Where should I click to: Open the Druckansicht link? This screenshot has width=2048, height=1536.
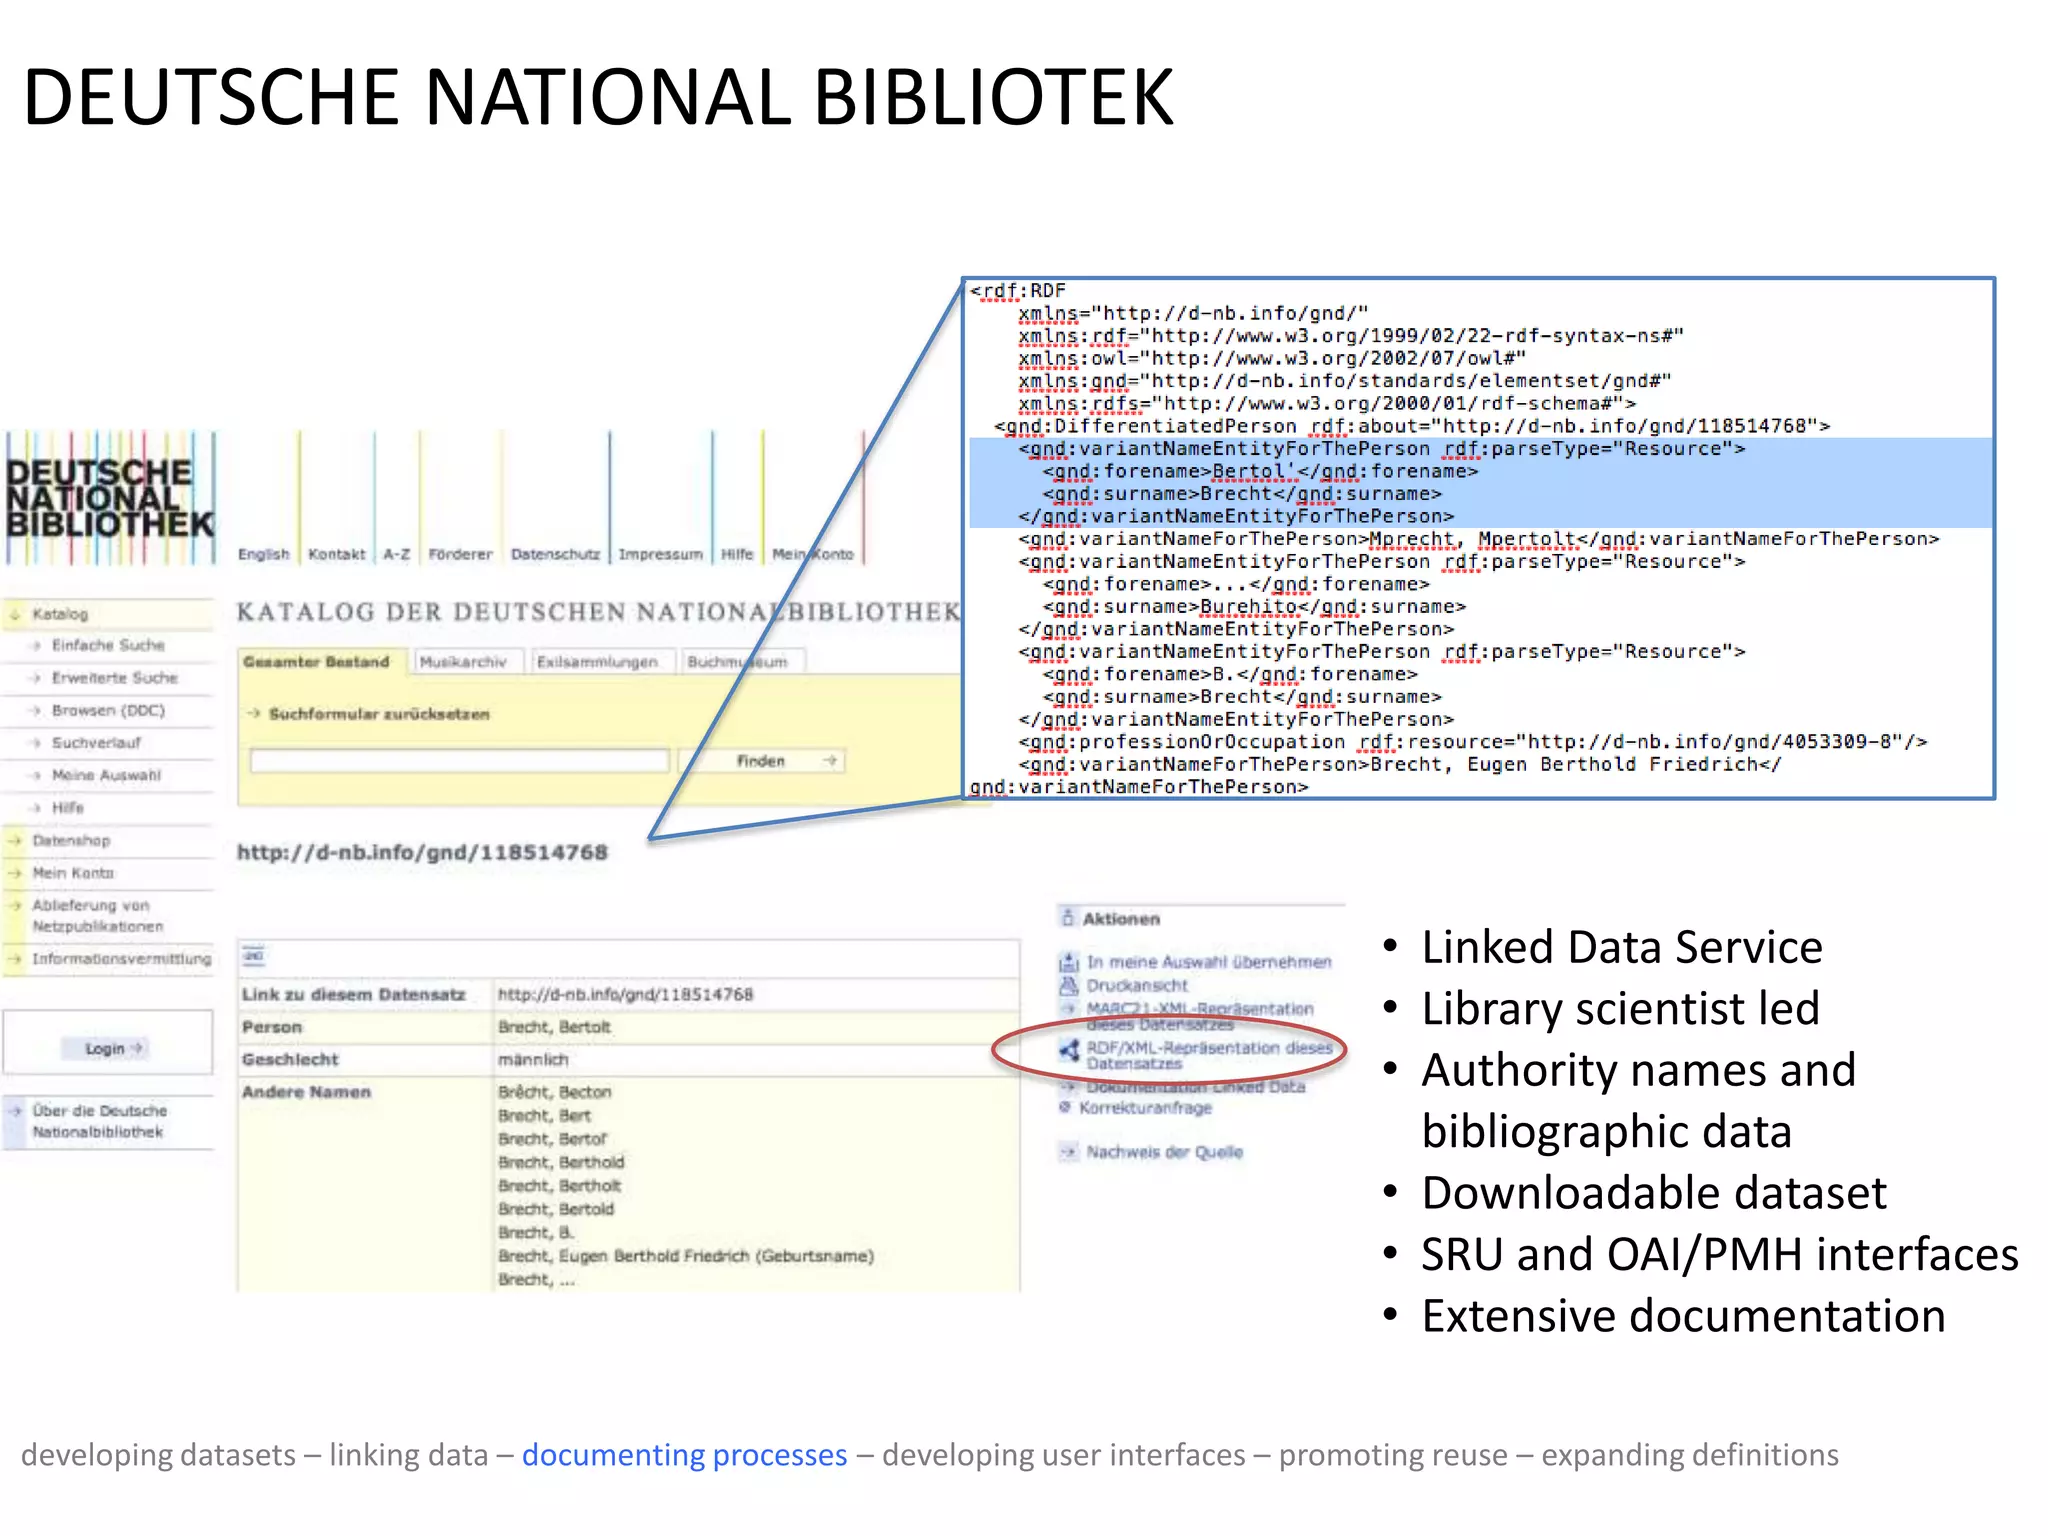pyautogui.click(x=1137, y=985)
